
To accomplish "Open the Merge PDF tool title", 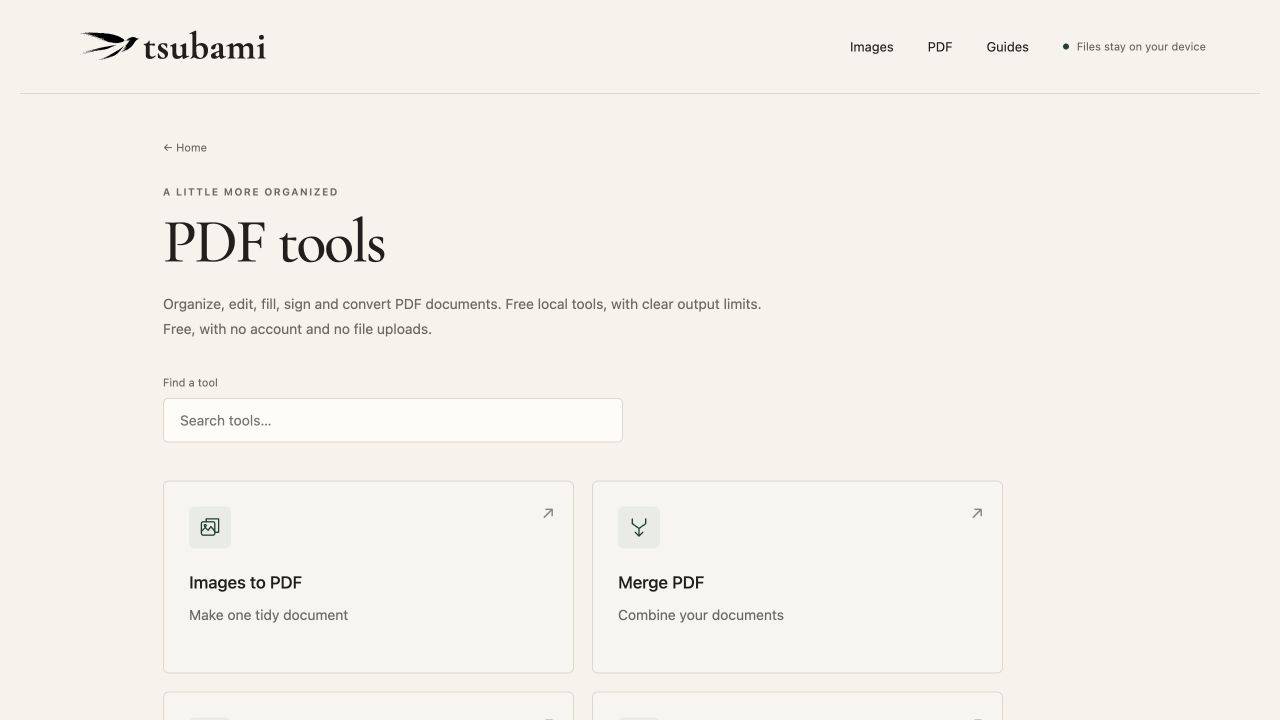I will click(x=661, y=582).
